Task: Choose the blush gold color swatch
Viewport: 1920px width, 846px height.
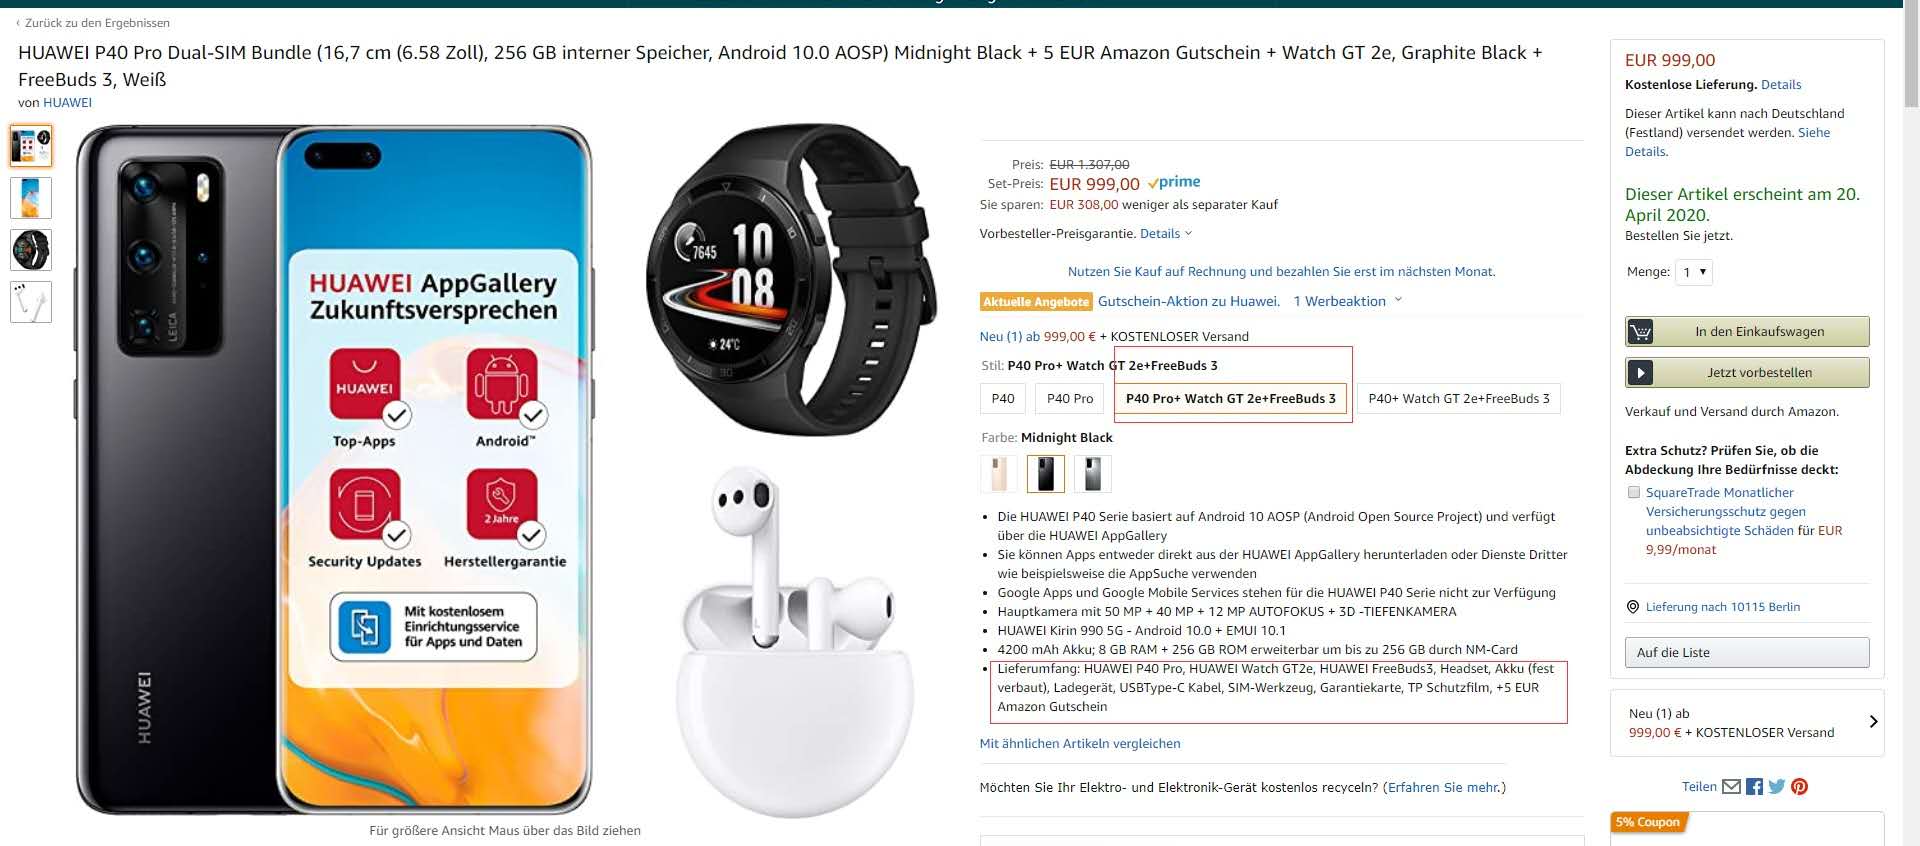Action: pyautogui.click(x=999, y=474)
